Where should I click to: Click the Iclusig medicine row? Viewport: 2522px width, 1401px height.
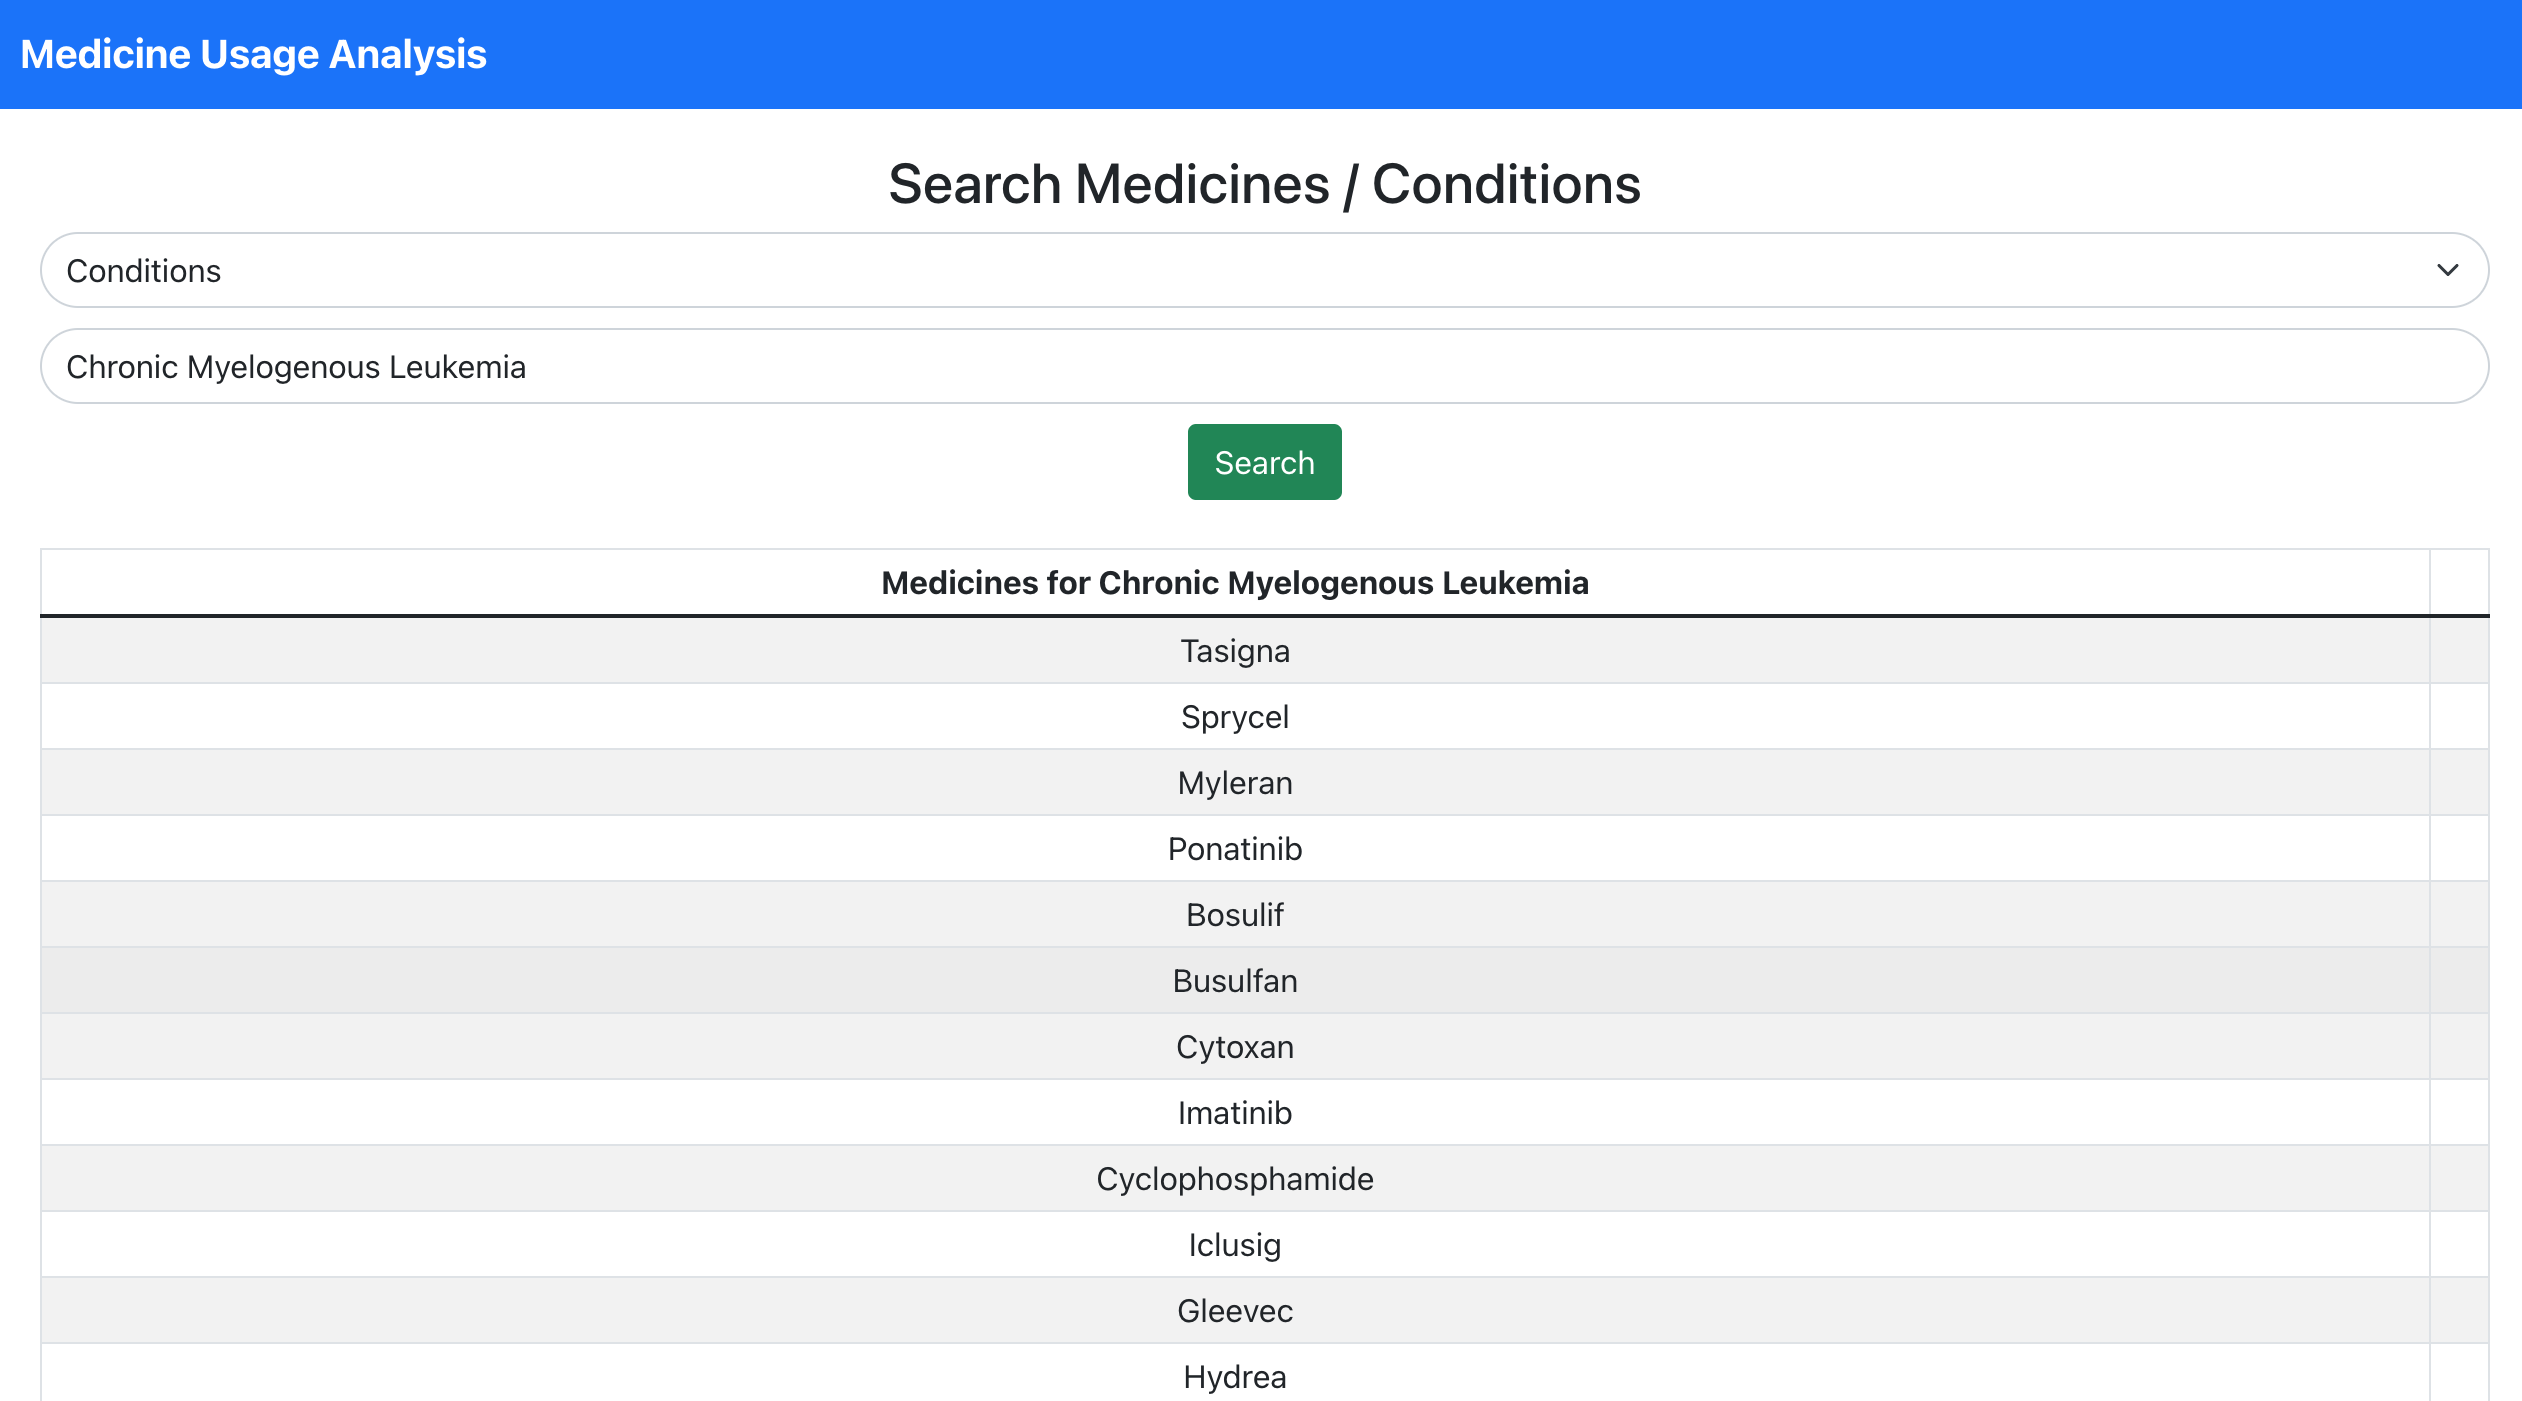pos(1234,1245)
